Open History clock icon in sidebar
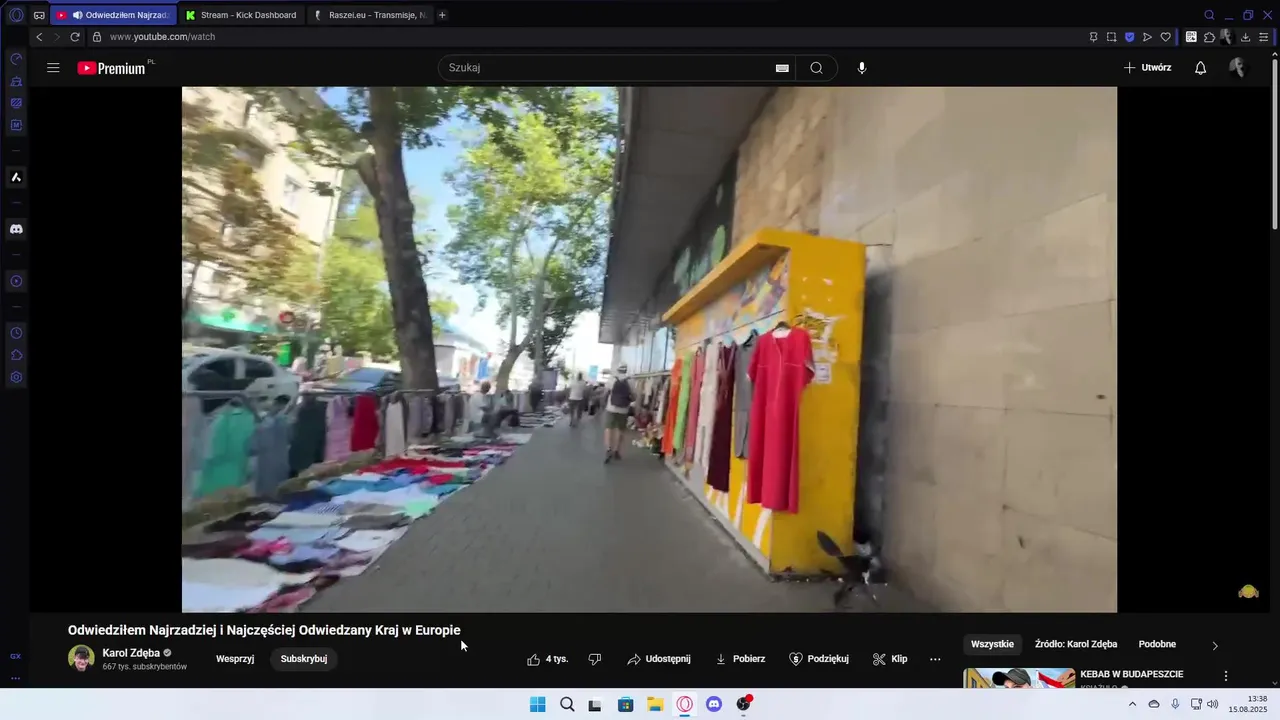Screen dimensions: 1280x720 [x=16, y=333]
